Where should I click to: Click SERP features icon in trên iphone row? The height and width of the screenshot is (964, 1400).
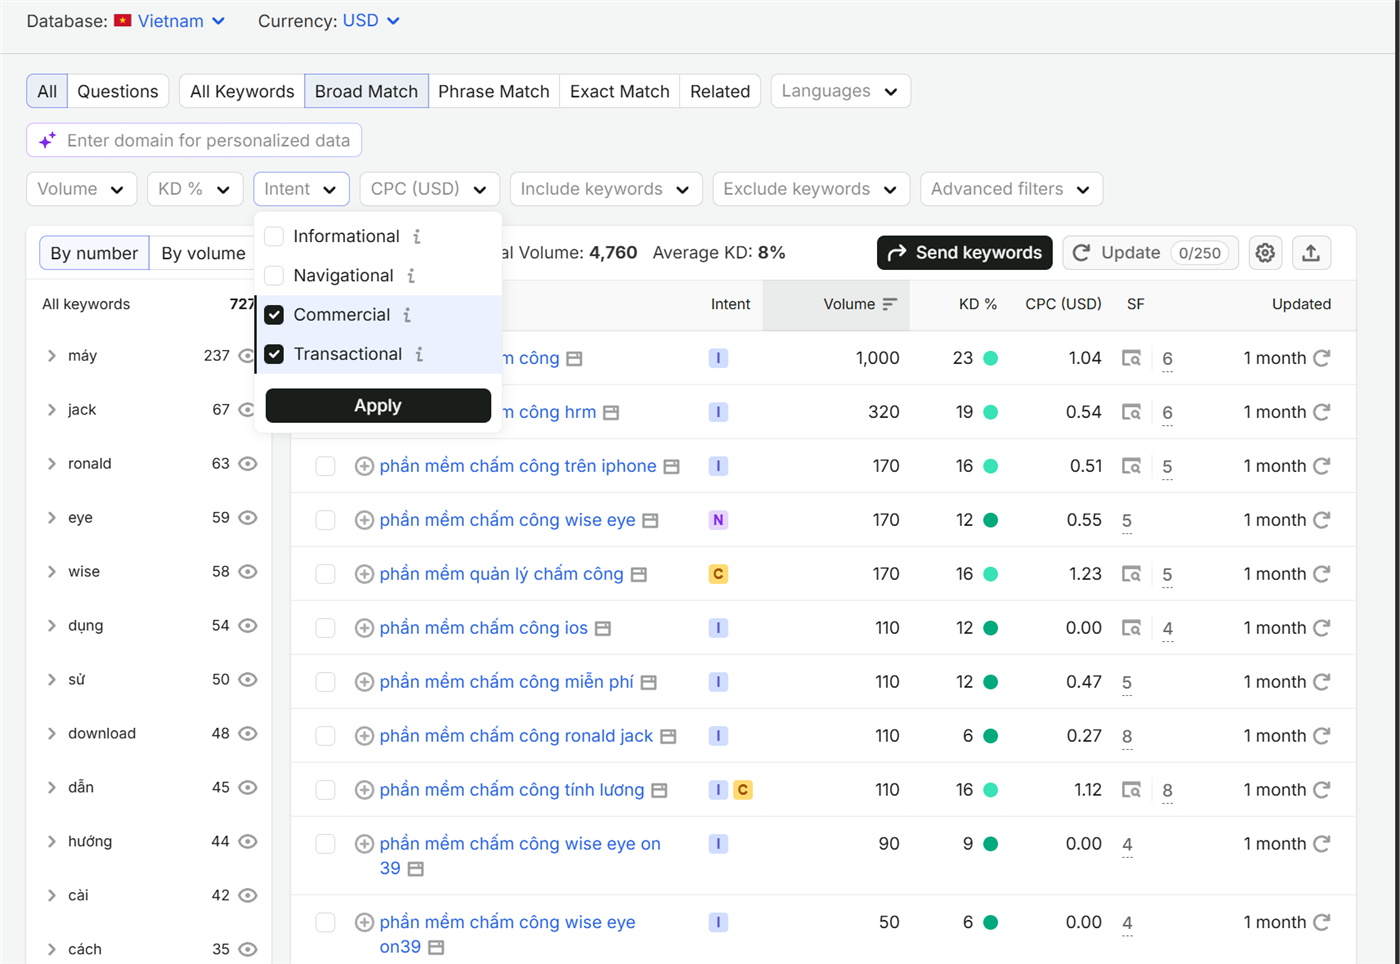[x=1131, y=466]
